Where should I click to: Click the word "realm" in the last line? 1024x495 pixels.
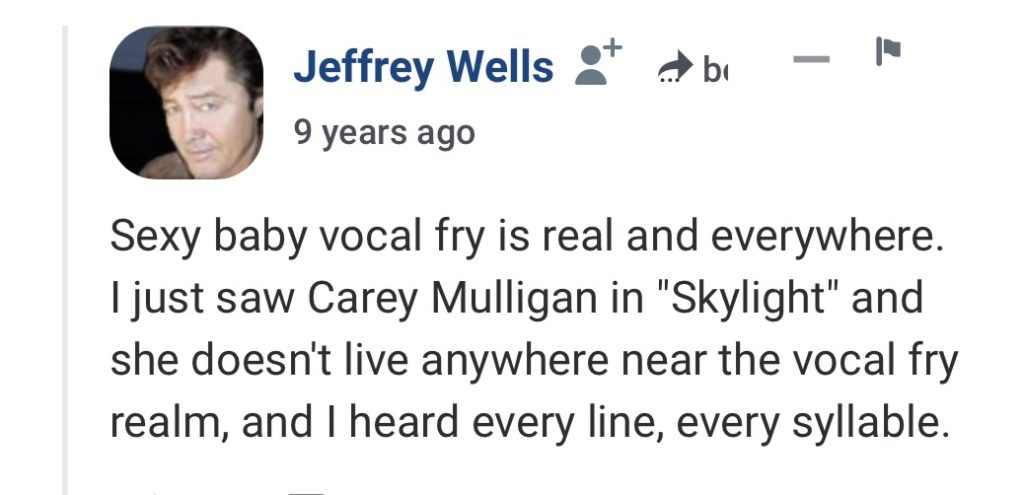point(171,421)
